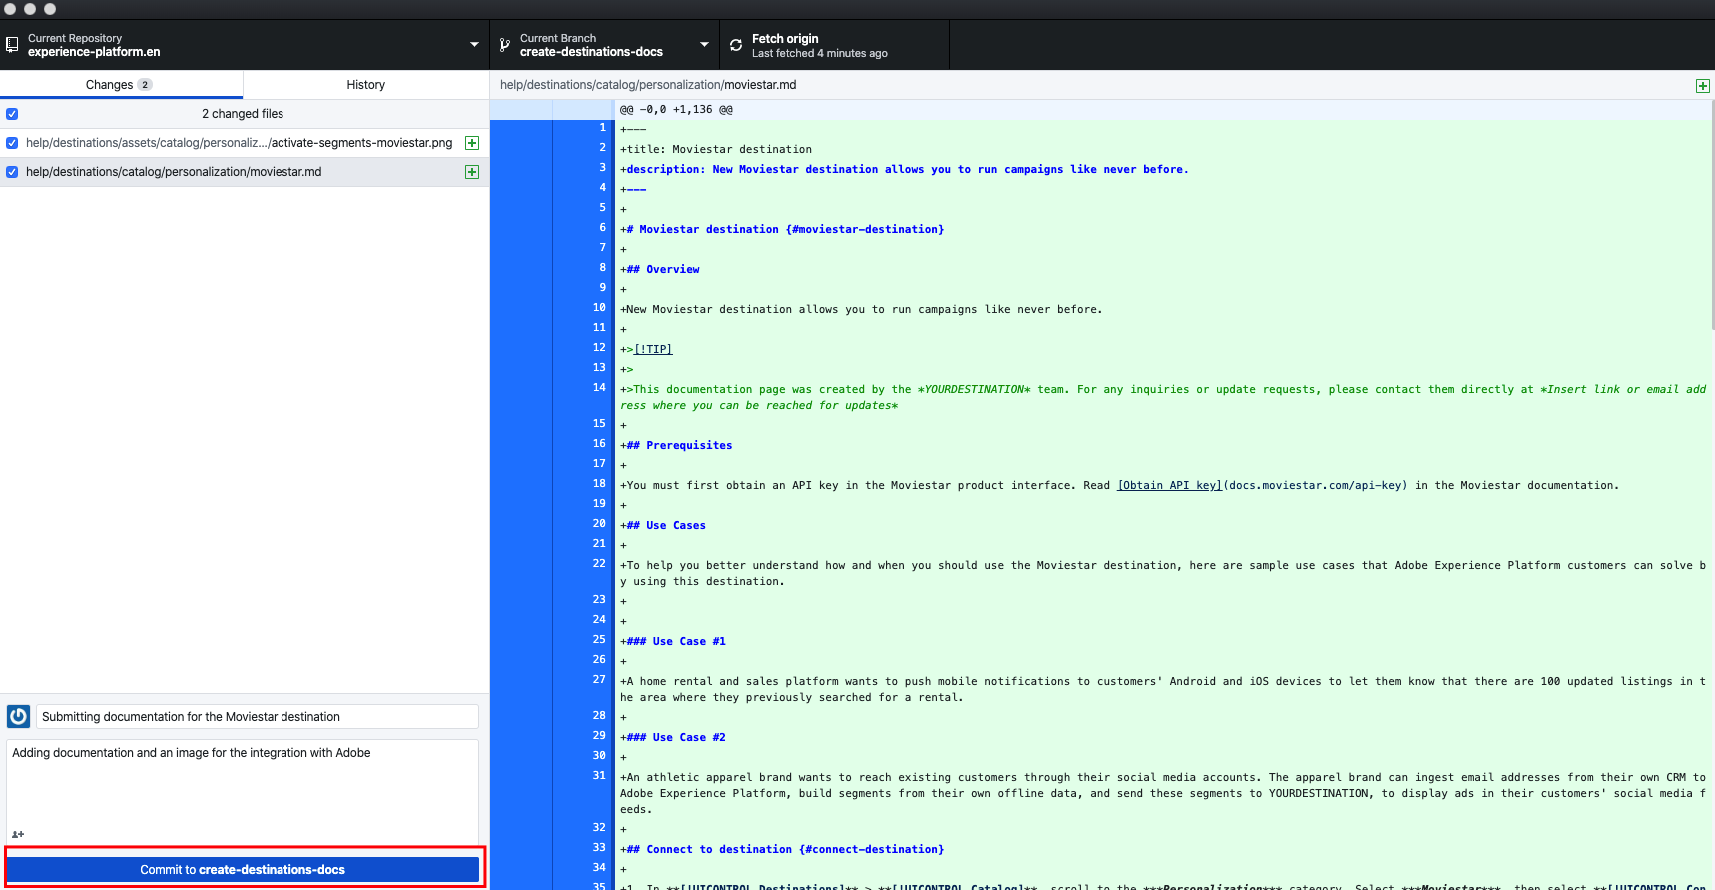Click the commit author avatar icon
Screen dimensions: 1715x890
19,717
